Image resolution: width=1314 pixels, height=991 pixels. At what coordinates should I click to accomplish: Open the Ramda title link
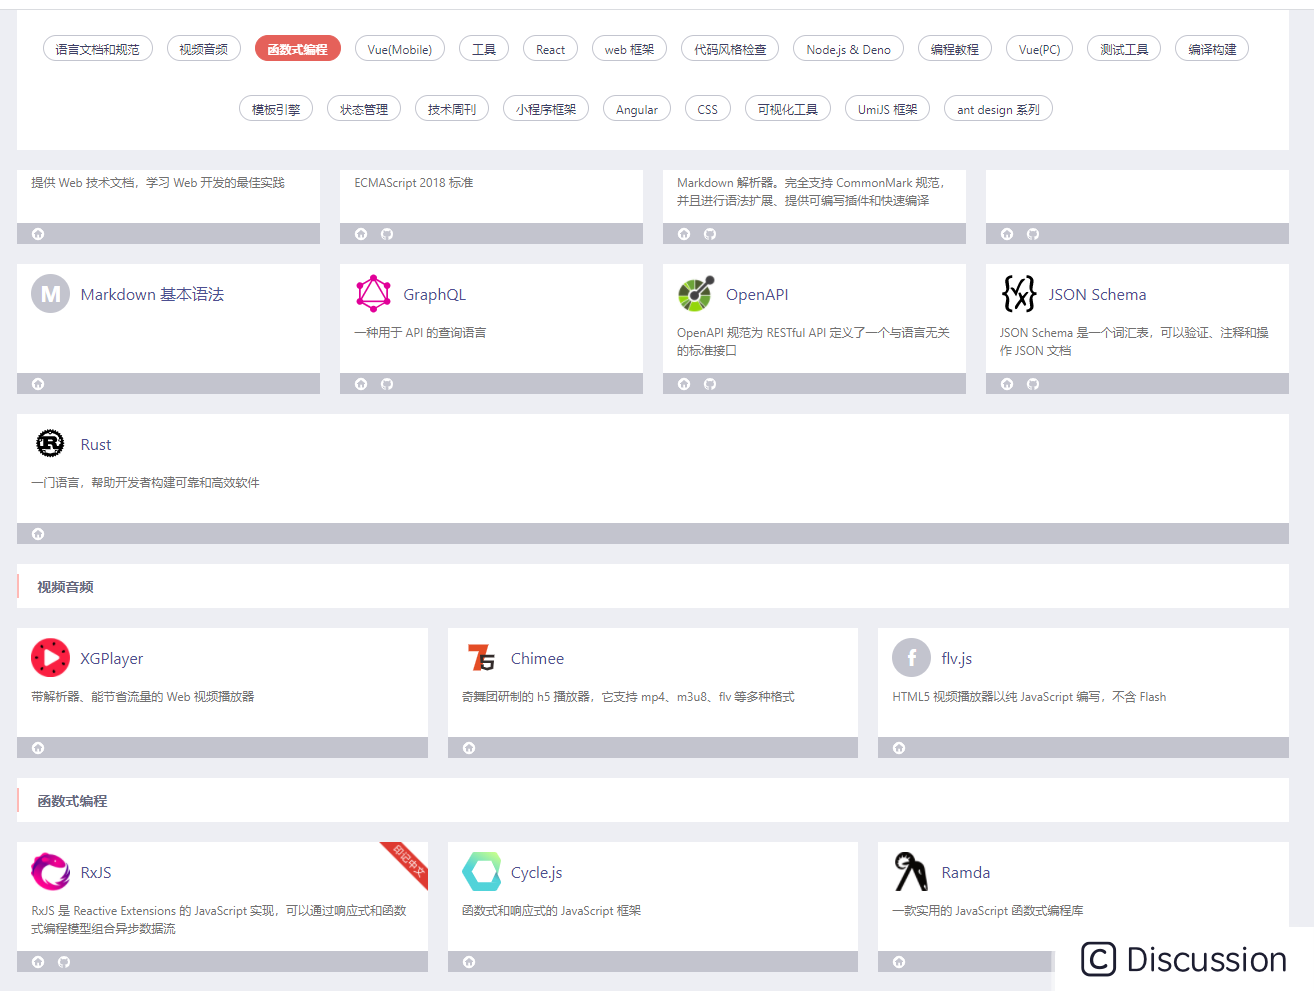tap(966, 872)
